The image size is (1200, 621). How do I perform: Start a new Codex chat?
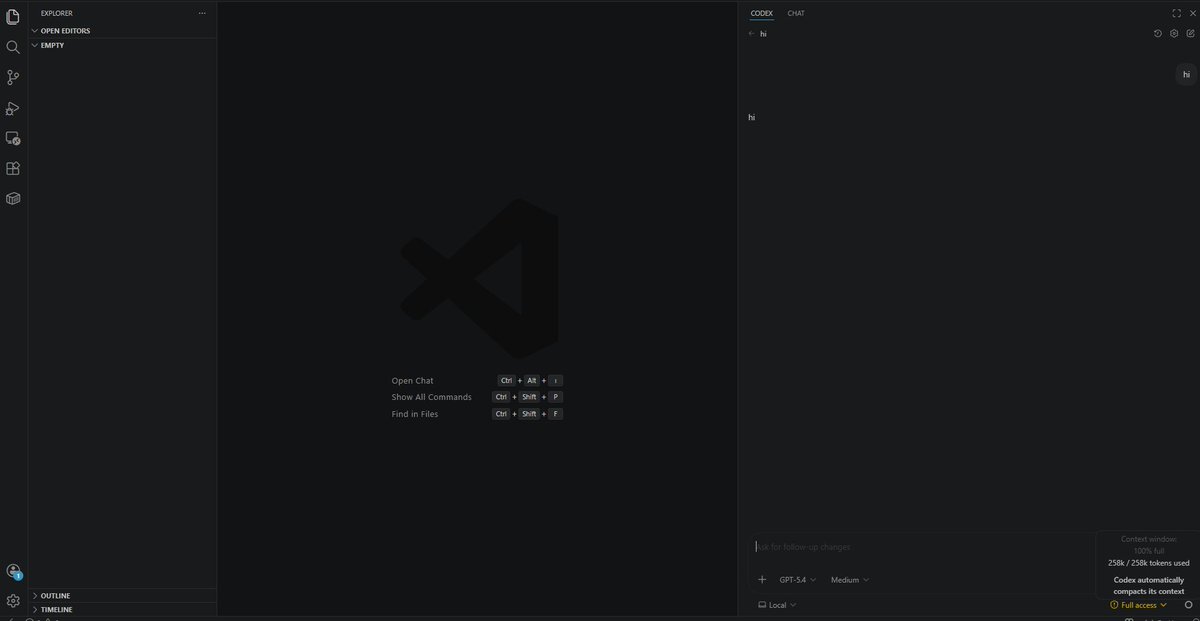[1190, 33]
